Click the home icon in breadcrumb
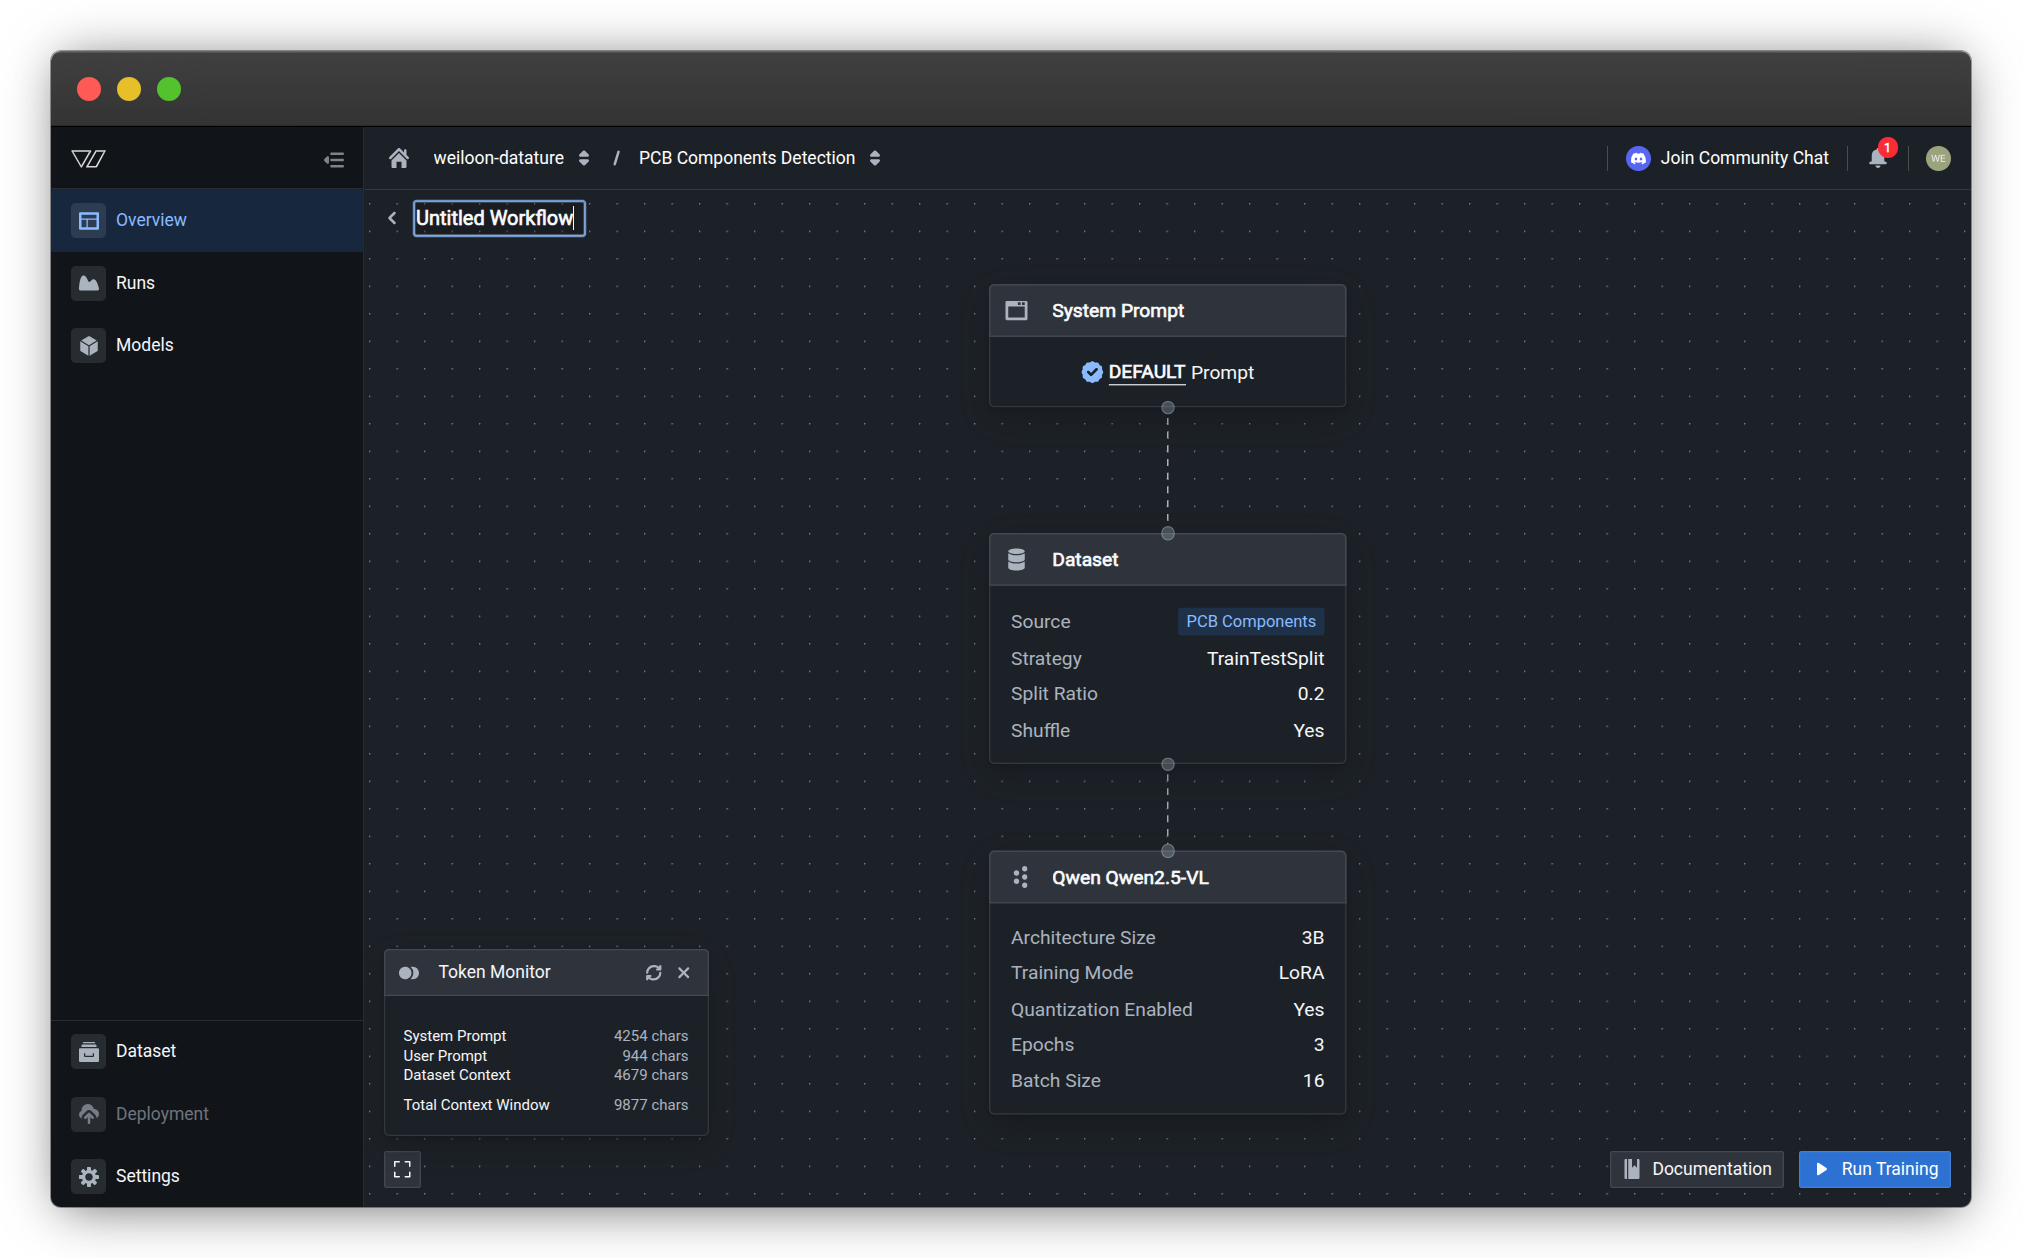 coord(399,158)
